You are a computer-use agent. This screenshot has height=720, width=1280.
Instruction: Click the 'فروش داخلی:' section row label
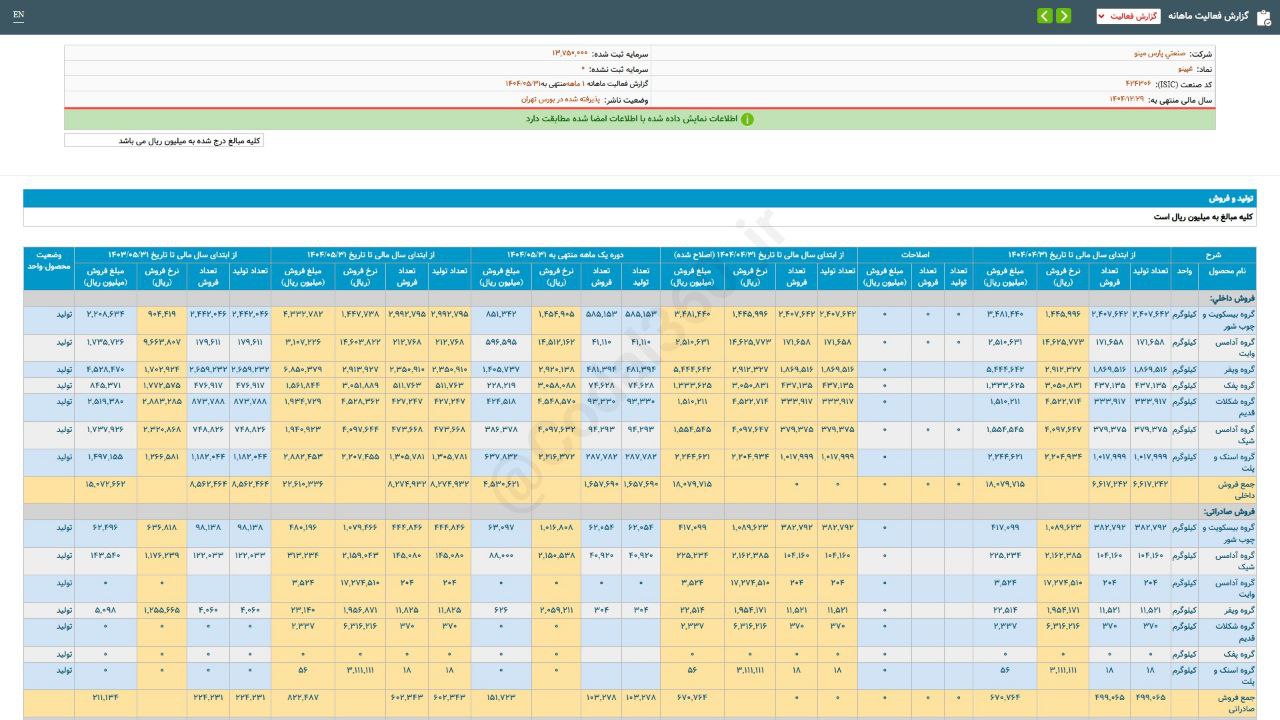pos(1232,298)
